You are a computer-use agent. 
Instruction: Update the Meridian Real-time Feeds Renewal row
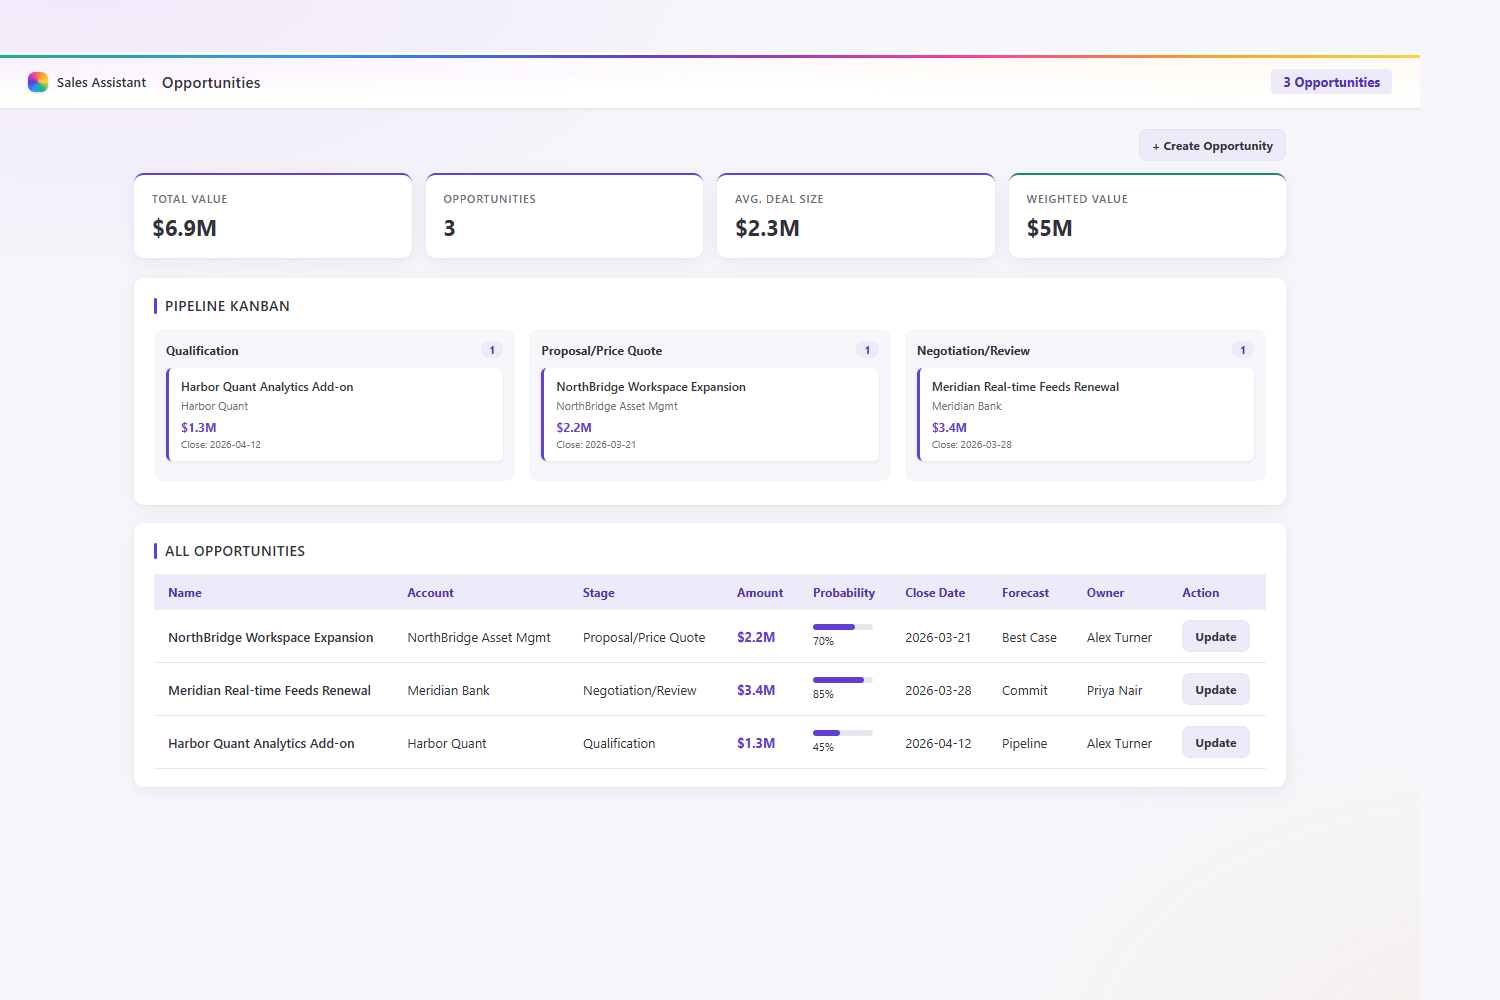(1215, 690)
